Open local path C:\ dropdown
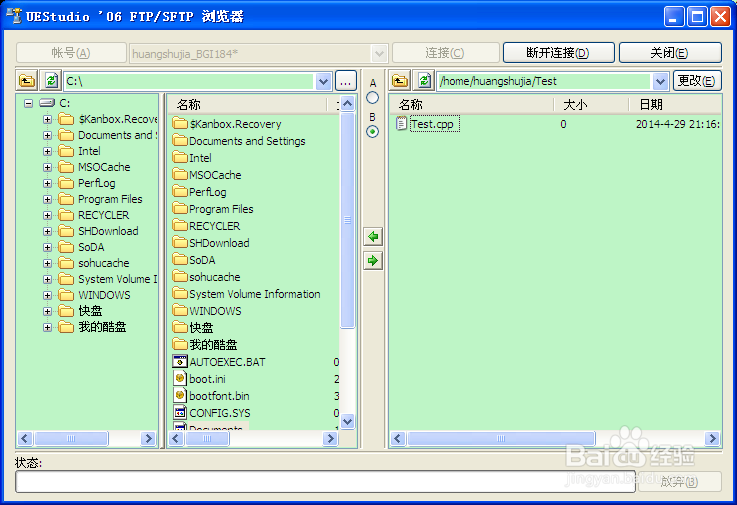 coord(323,81)
